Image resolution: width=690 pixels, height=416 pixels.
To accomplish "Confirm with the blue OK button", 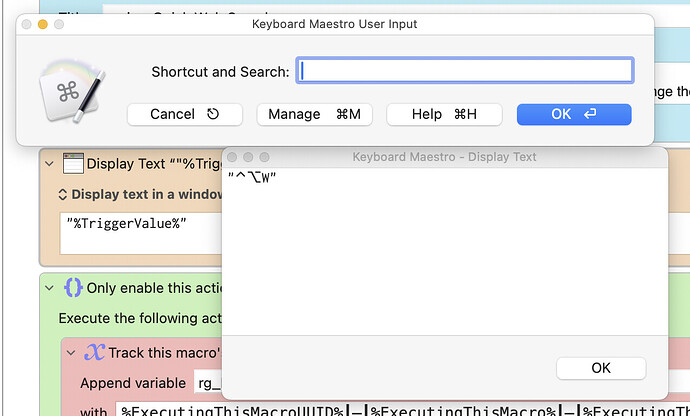I will (x=574, y=114).
